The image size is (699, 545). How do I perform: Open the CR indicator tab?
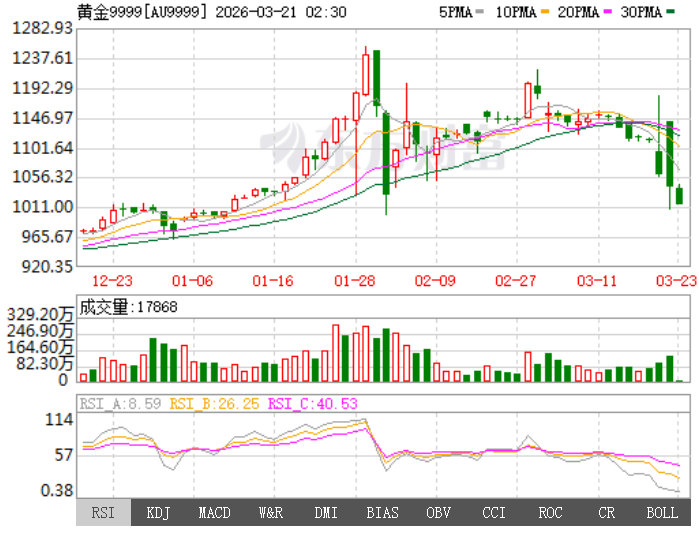pos(606,513)
